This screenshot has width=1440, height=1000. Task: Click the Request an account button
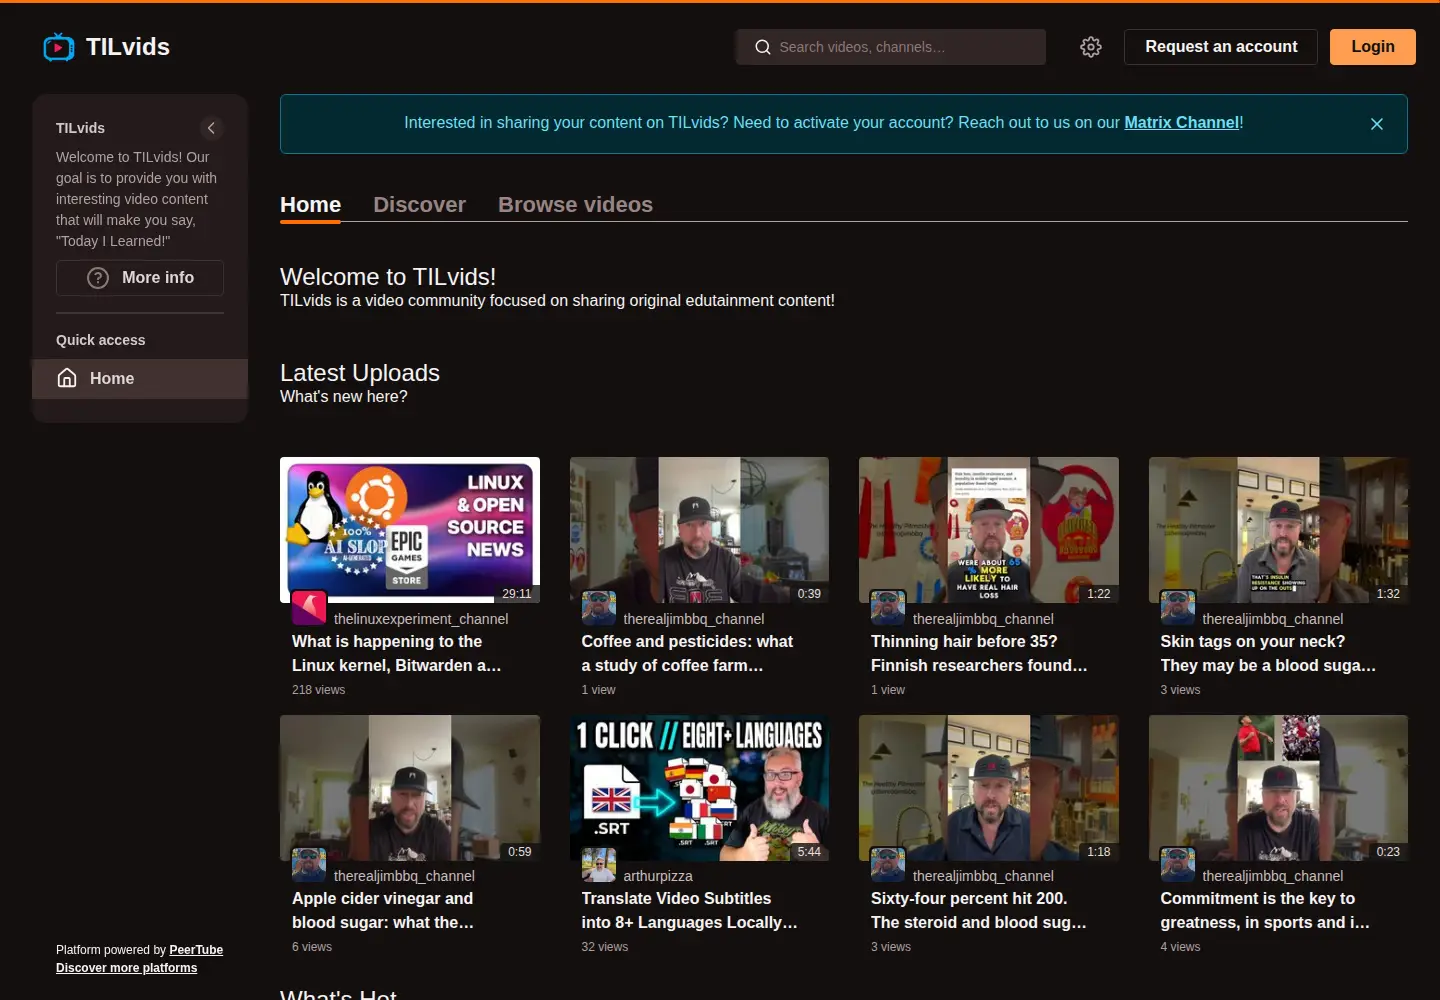tap(1221, 47)
